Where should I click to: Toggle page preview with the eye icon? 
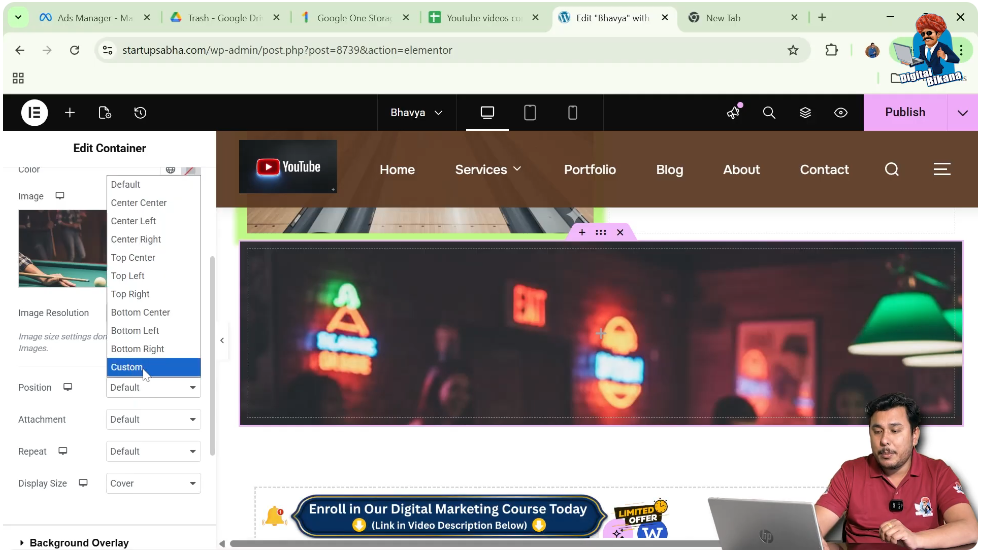[841, 113]
